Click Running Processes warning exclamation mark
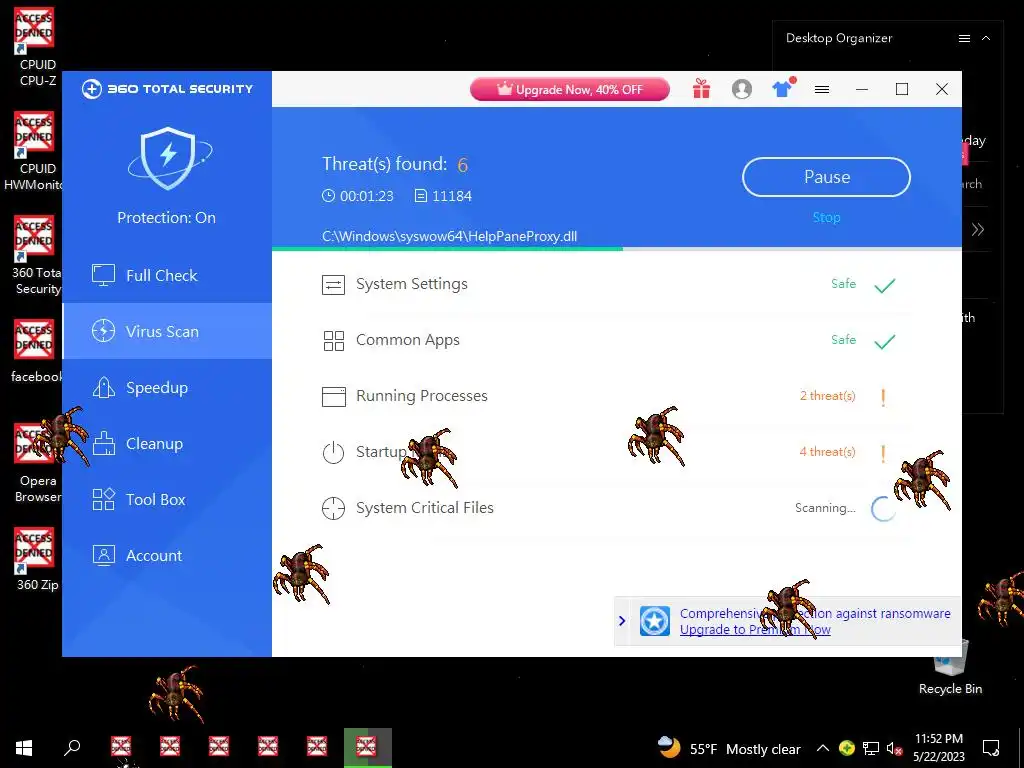 (x=883, y=397)
